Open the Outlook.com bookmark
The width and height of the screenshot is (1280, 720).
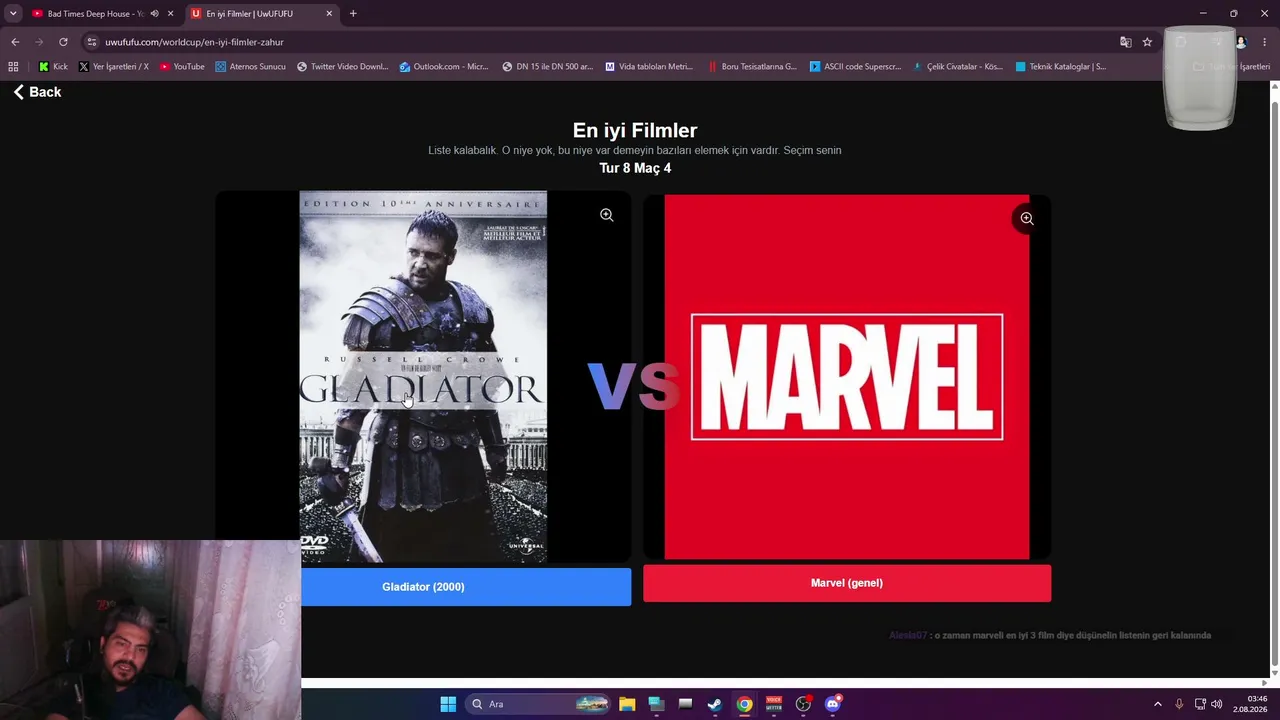click(x=444, y=67)
